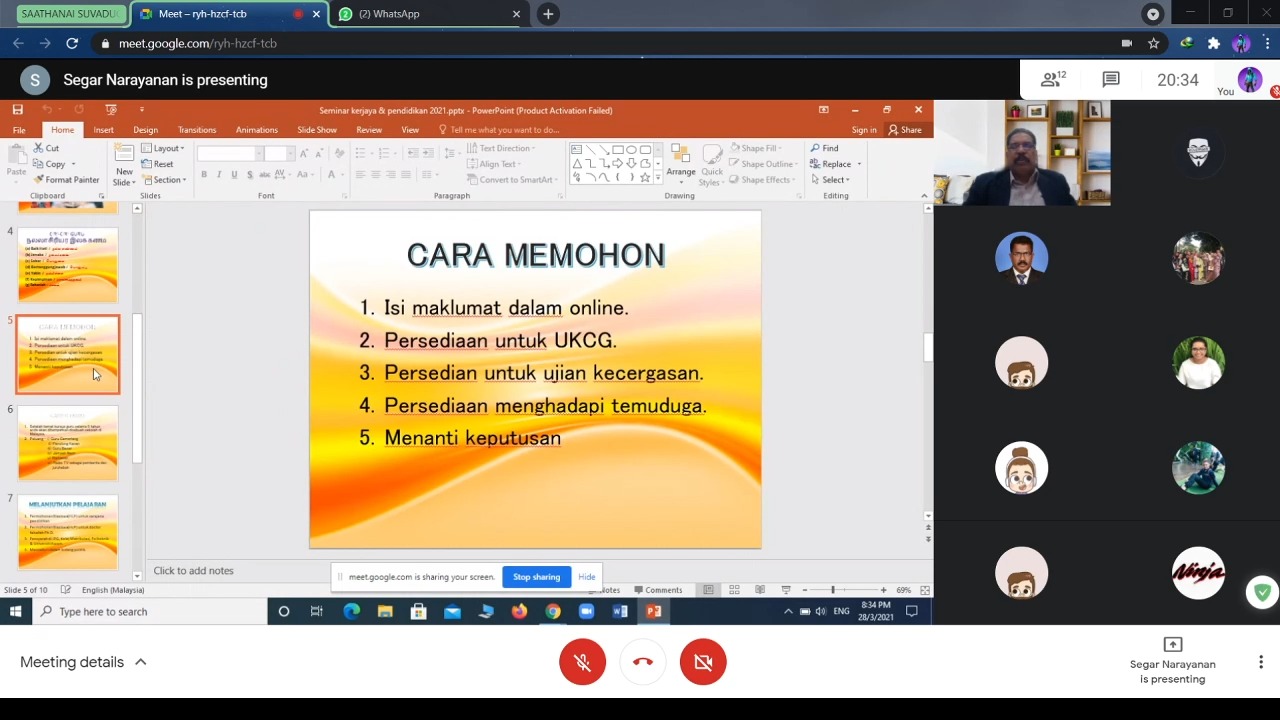Open Windows Start menu

pyautogui.click(x=16, y=611)
